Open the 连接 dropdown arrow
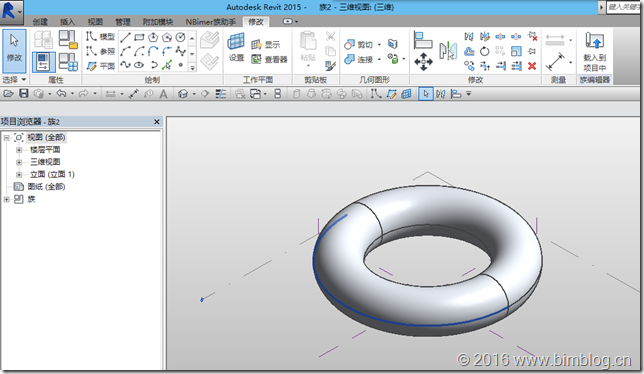The image size is (644, 374). (x=379, y=60)
